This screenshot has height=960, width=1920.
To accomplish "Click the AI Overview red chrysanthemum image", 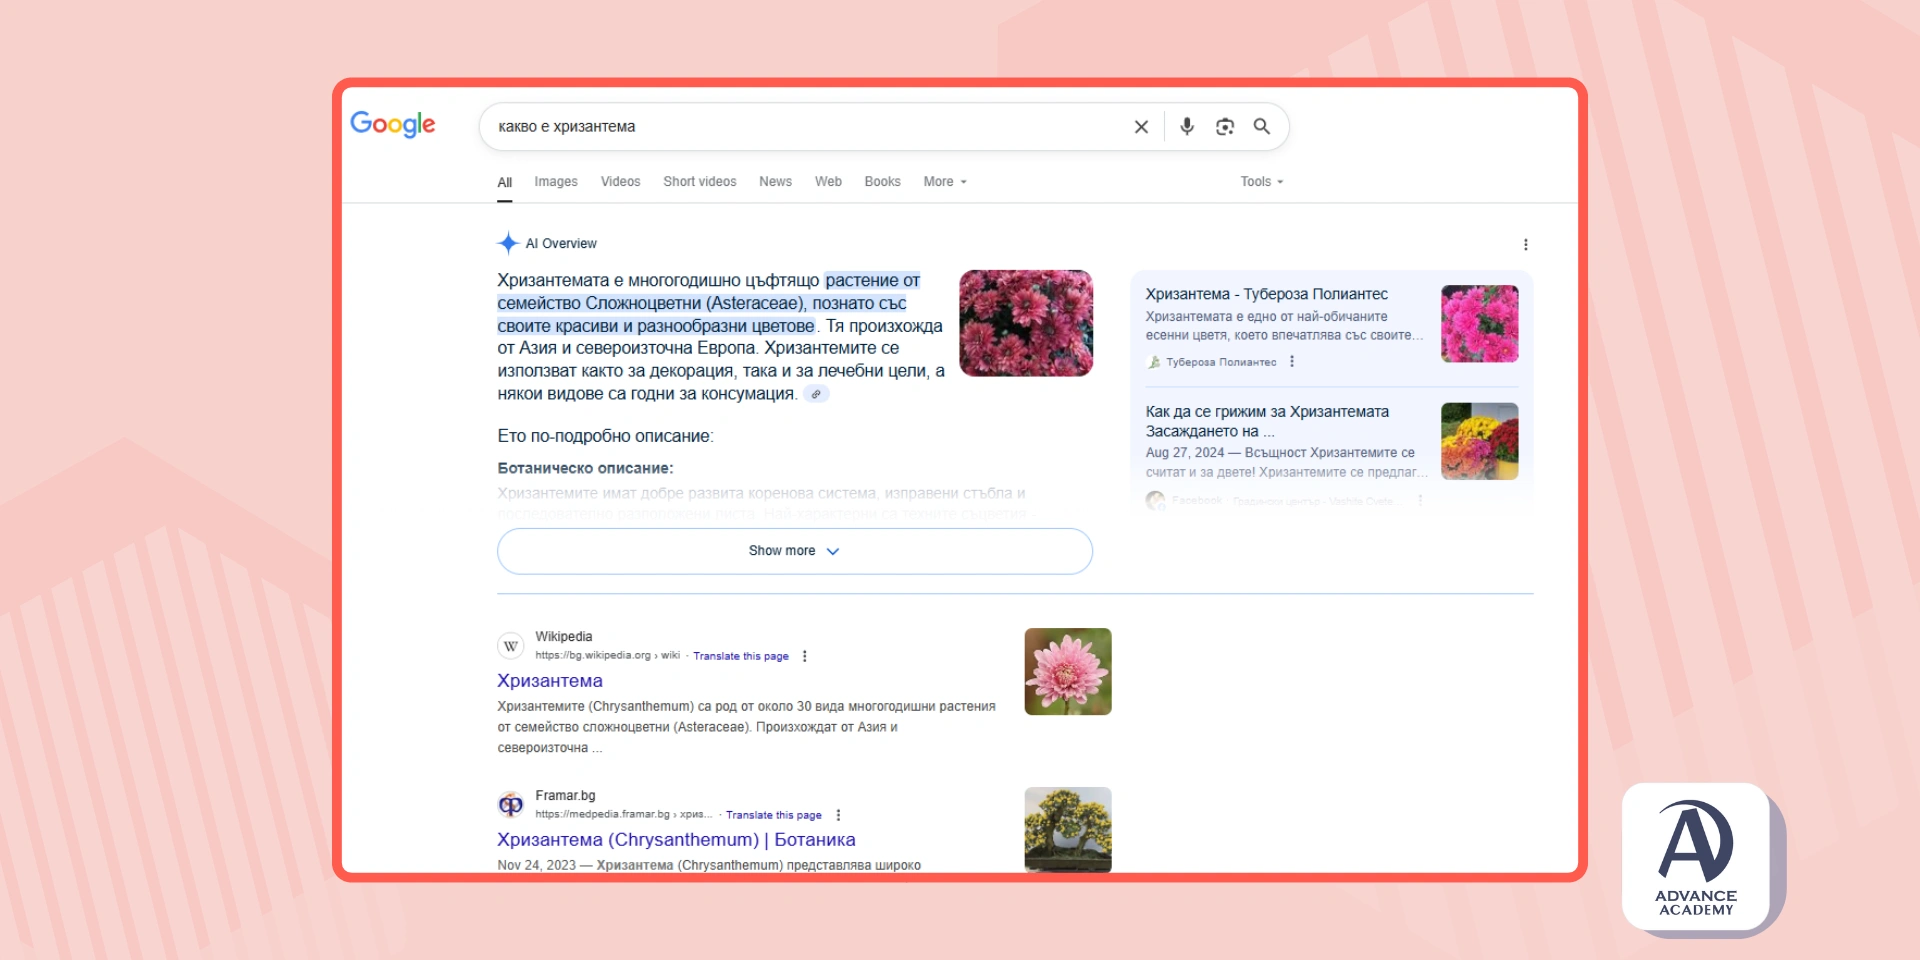I will click(x=1026, y=323).
